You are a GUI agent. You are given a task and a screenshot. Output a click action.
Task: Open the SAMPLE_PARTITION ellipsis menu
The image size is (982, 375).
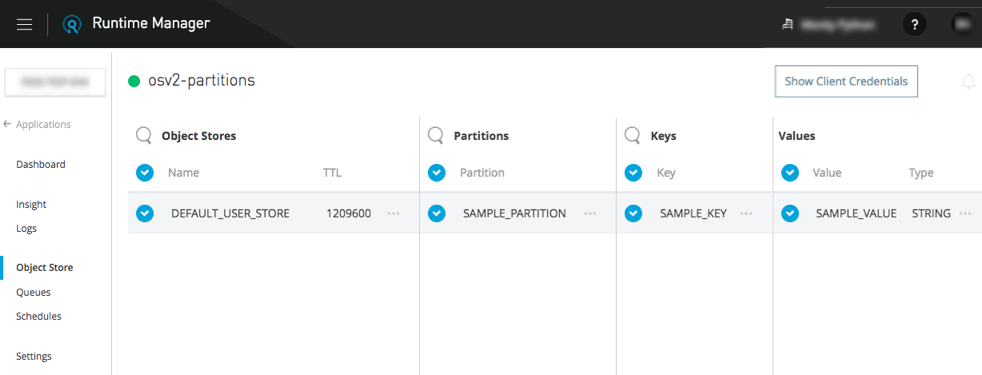click(x=590, y=213)
